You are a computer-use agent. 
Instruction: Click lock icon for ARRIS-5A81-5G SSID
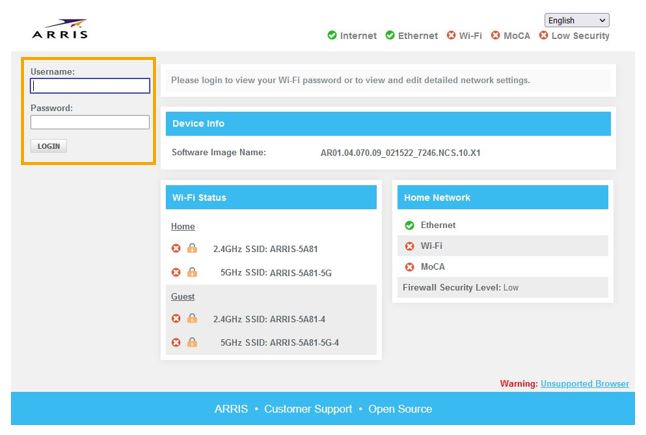192,272
